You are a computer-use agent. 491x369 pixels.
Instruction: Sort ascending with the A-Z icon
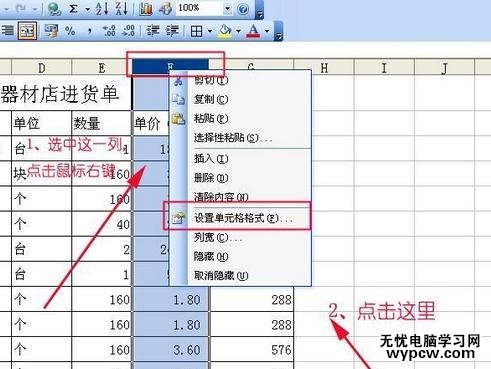102,8
